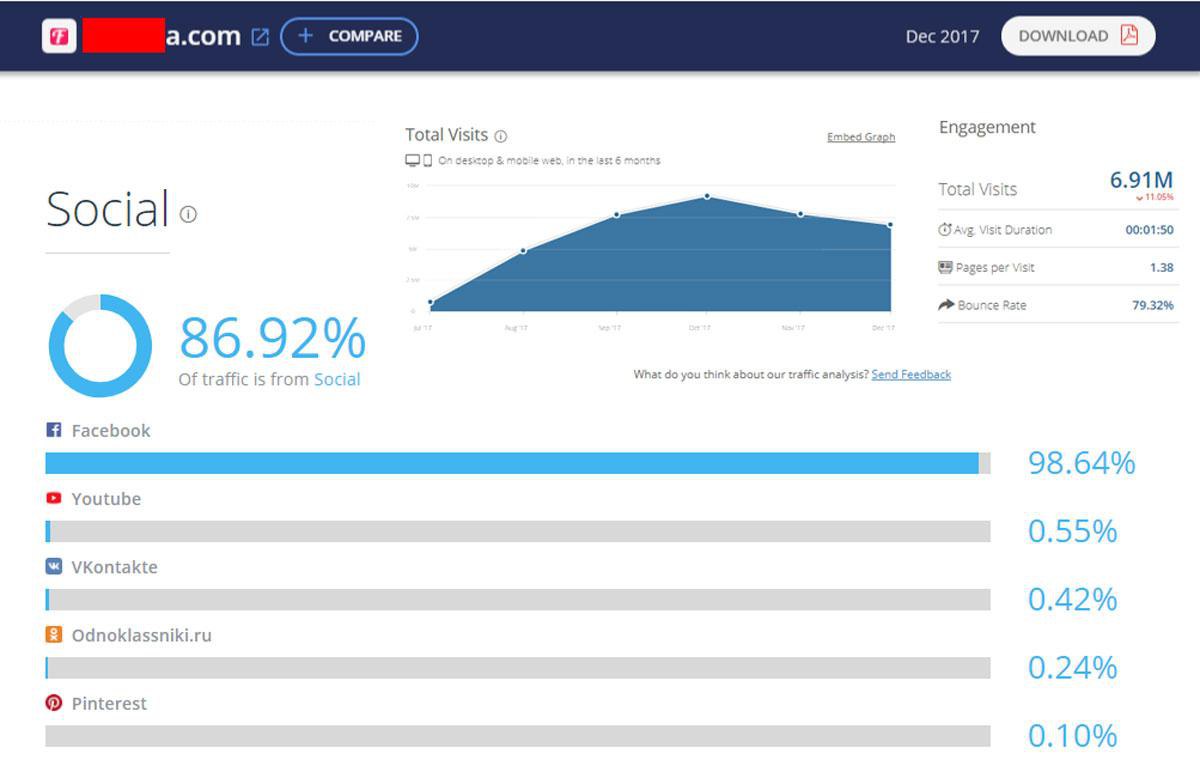Viewport: 1200px width, 772px height.
Task: Click the Compare button
Action: [x=349, y=36]
